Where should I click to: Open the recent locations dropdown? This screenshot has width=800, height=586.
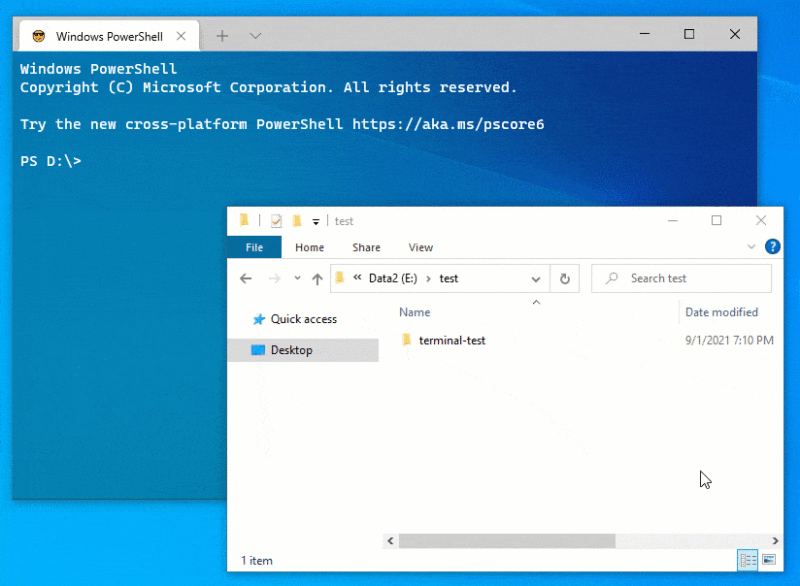pyautogui.click(x=296, y=279)
